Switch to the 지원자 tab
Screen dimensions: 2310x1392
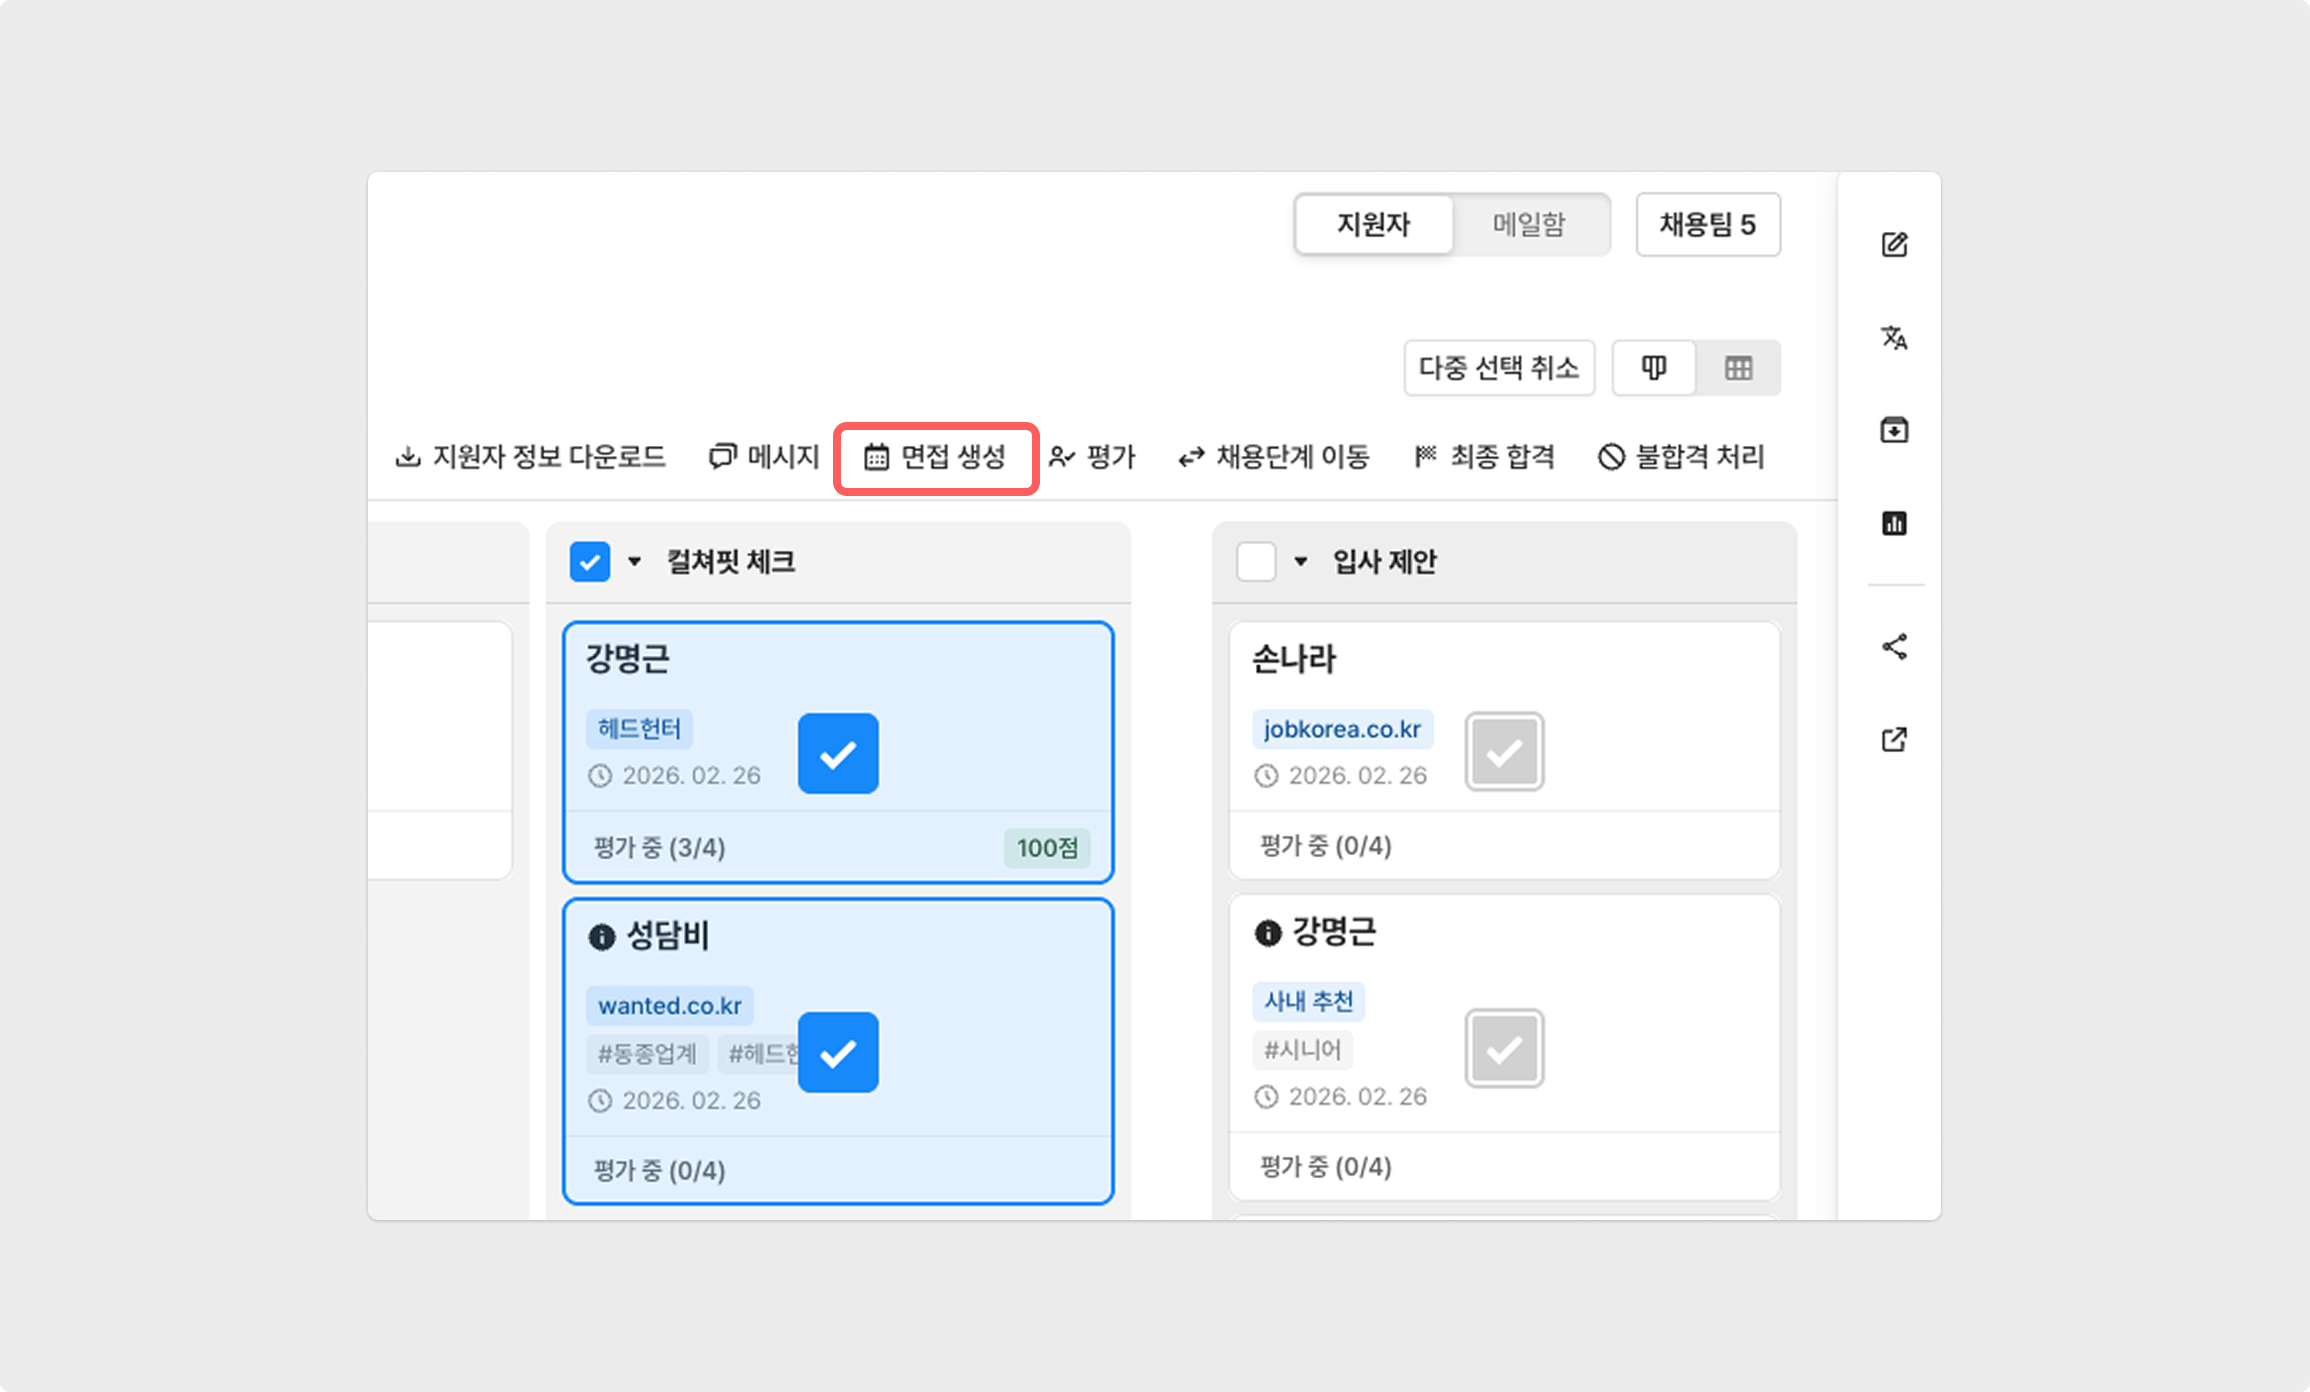click(x=1374, y=224)
